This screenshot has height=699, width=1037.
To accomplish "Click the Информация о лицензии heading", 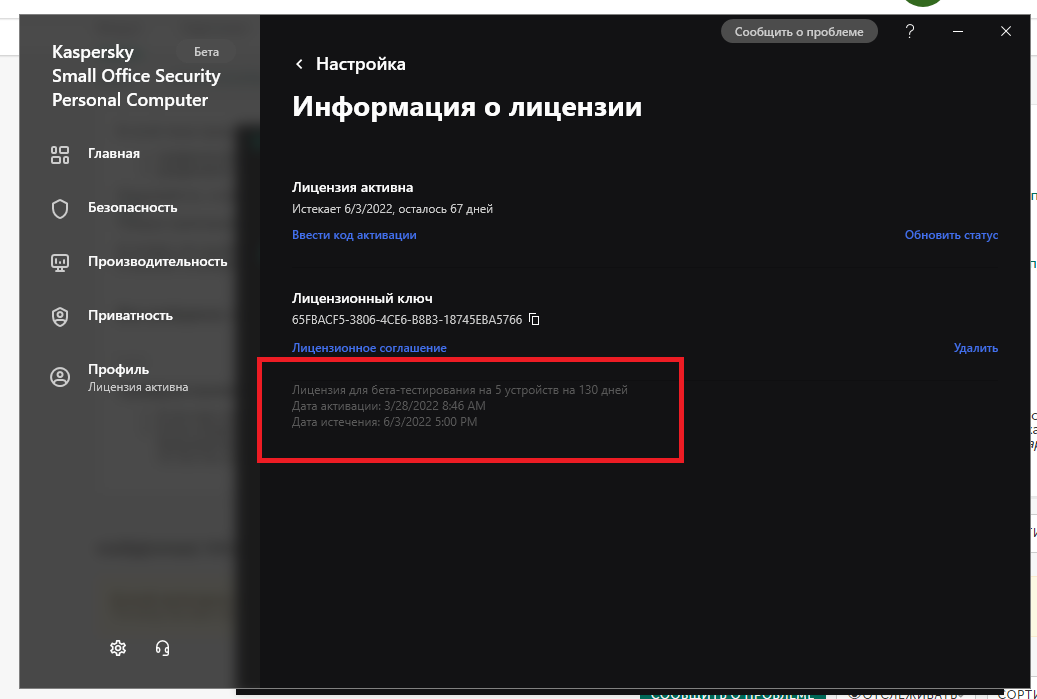I will coord(467,107).
